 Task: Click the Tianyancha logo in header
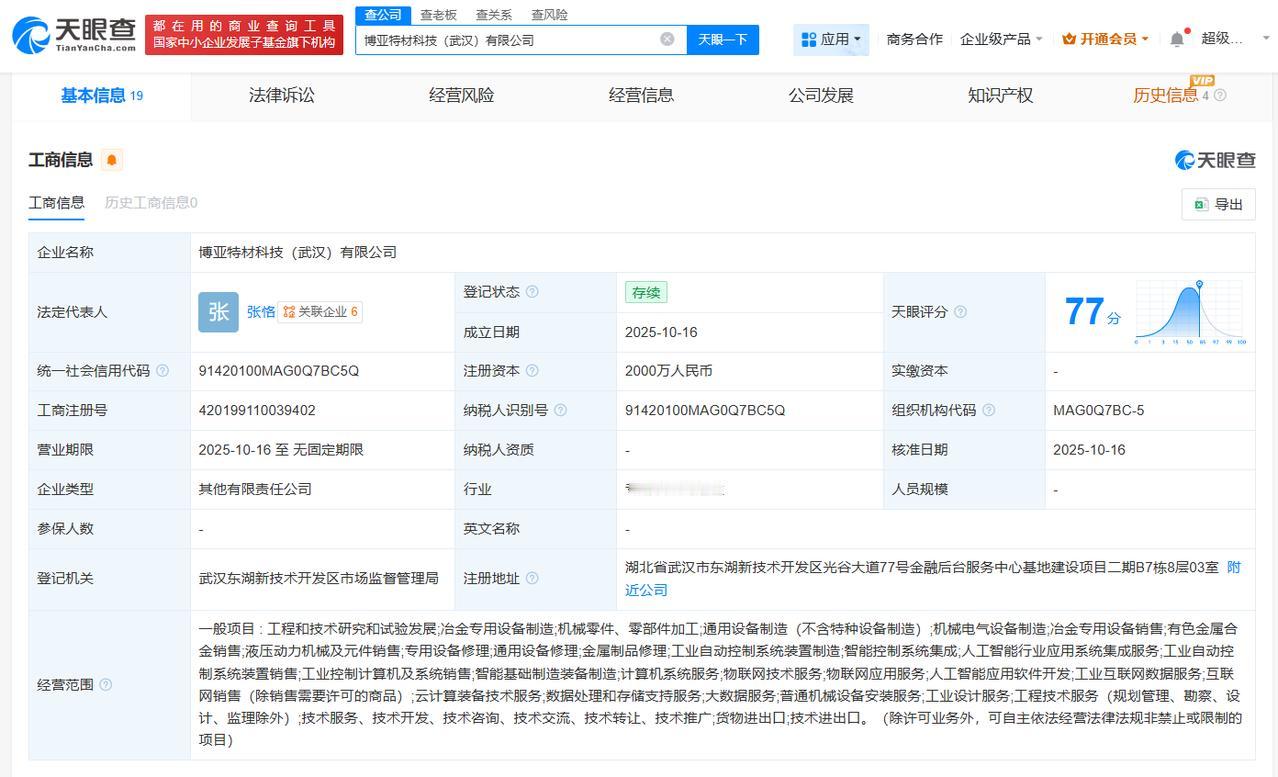click(x=74, y=35)
